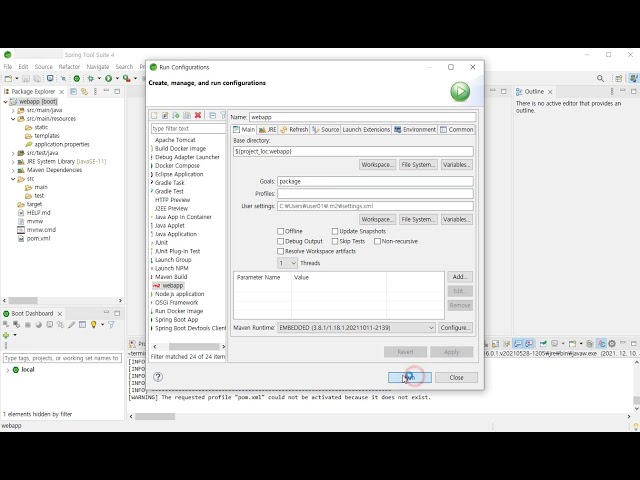
Task: Click Duplicate launch configuration icon in dialog
Action: pyautogui.click(x=187, y=116)
